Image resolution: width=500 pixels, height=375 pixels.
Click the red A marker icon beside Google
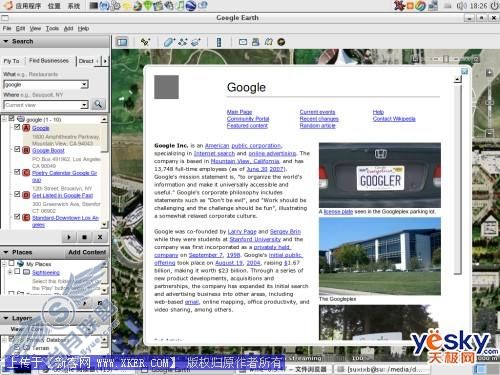(26, 128)
